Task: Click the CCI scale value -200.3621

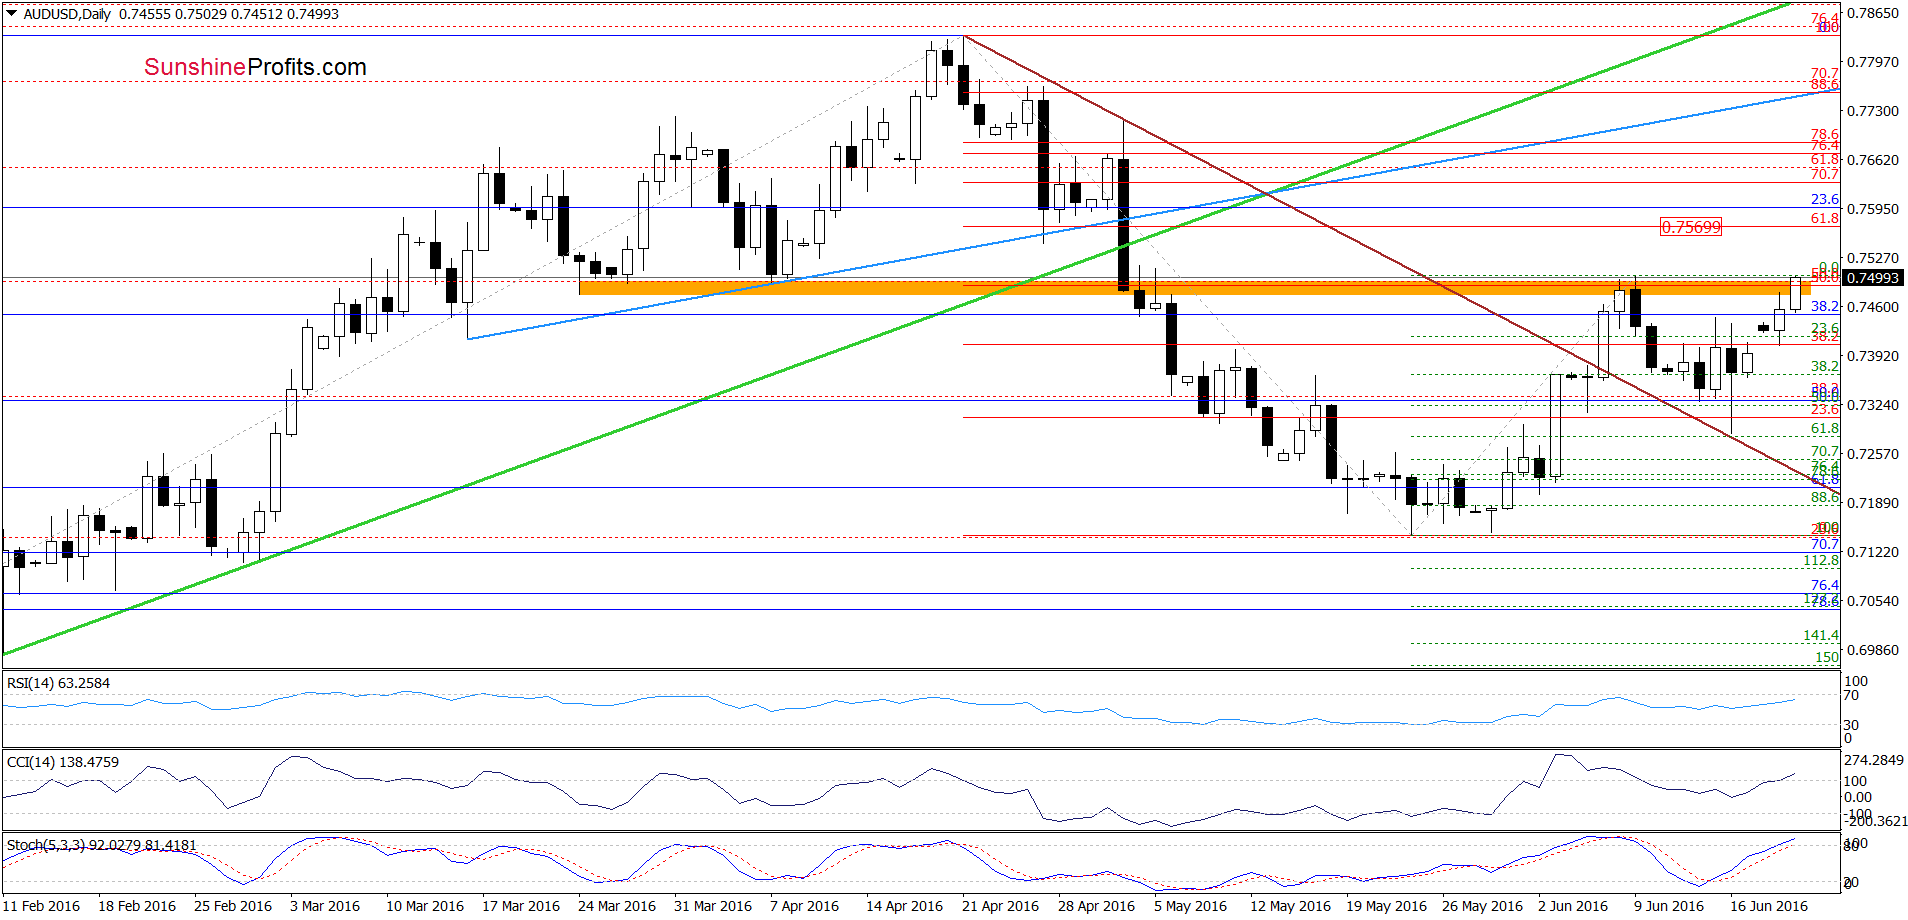Action: 1876,821
